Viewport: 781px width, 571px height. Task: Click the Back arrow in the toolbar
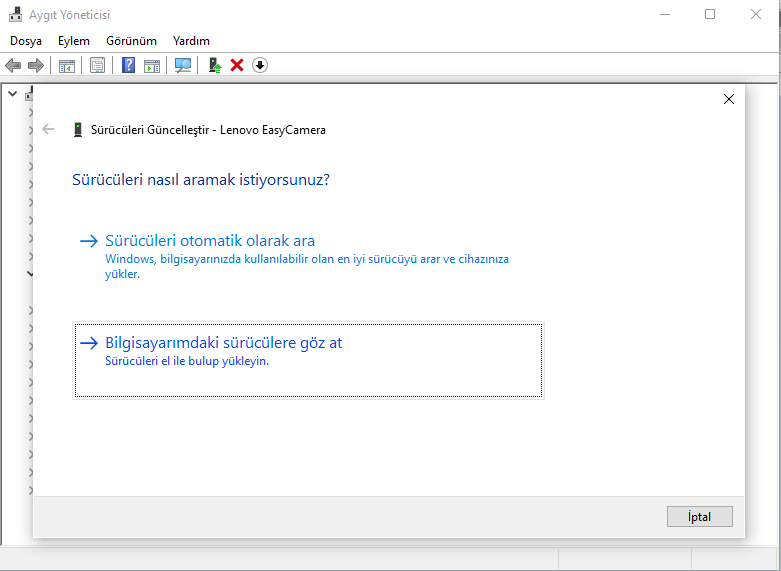[13, 65]
